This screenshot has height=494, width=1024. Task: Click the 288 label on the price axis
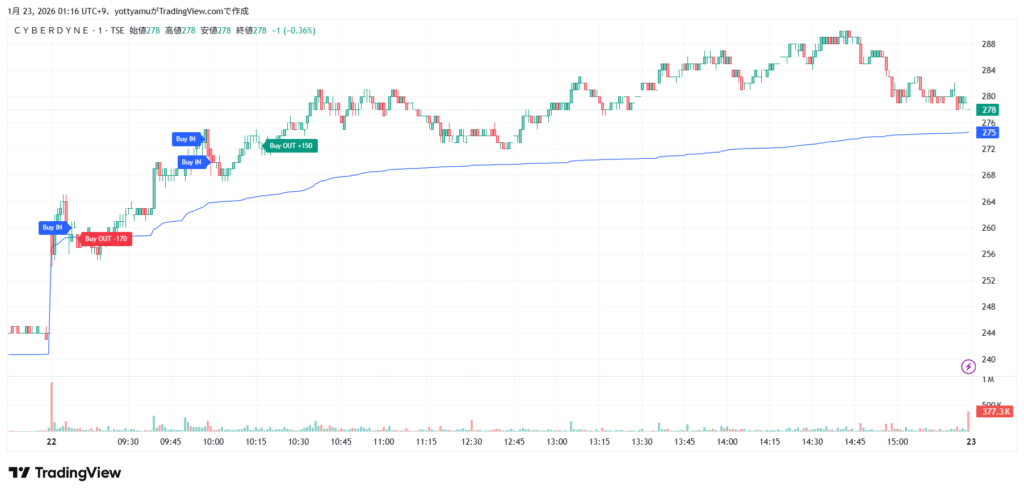[988, 44]
